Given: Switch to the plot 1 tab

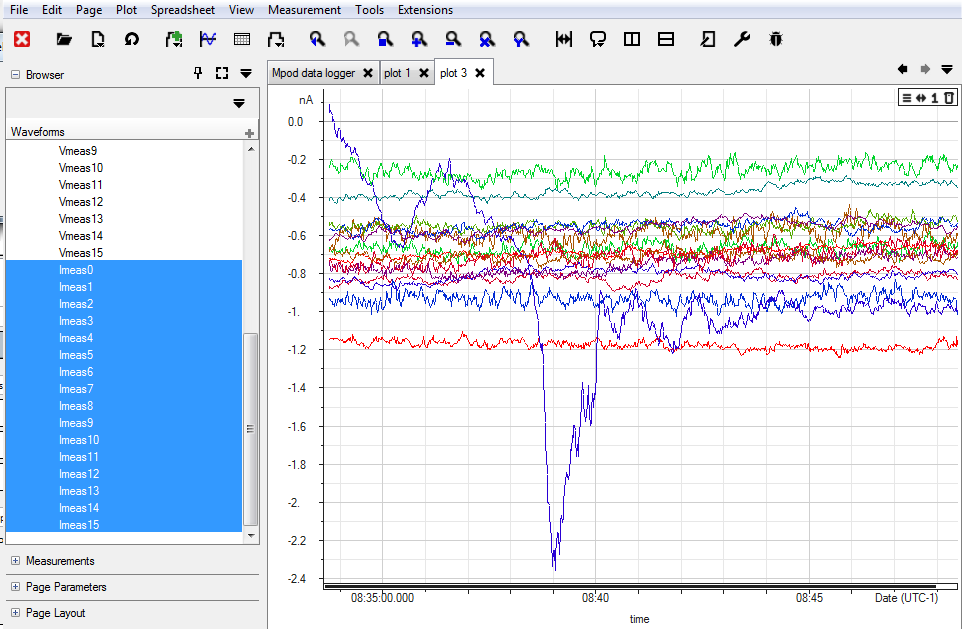Looking at the screenshot, I should pyautogui.click(x=397, y=73).
